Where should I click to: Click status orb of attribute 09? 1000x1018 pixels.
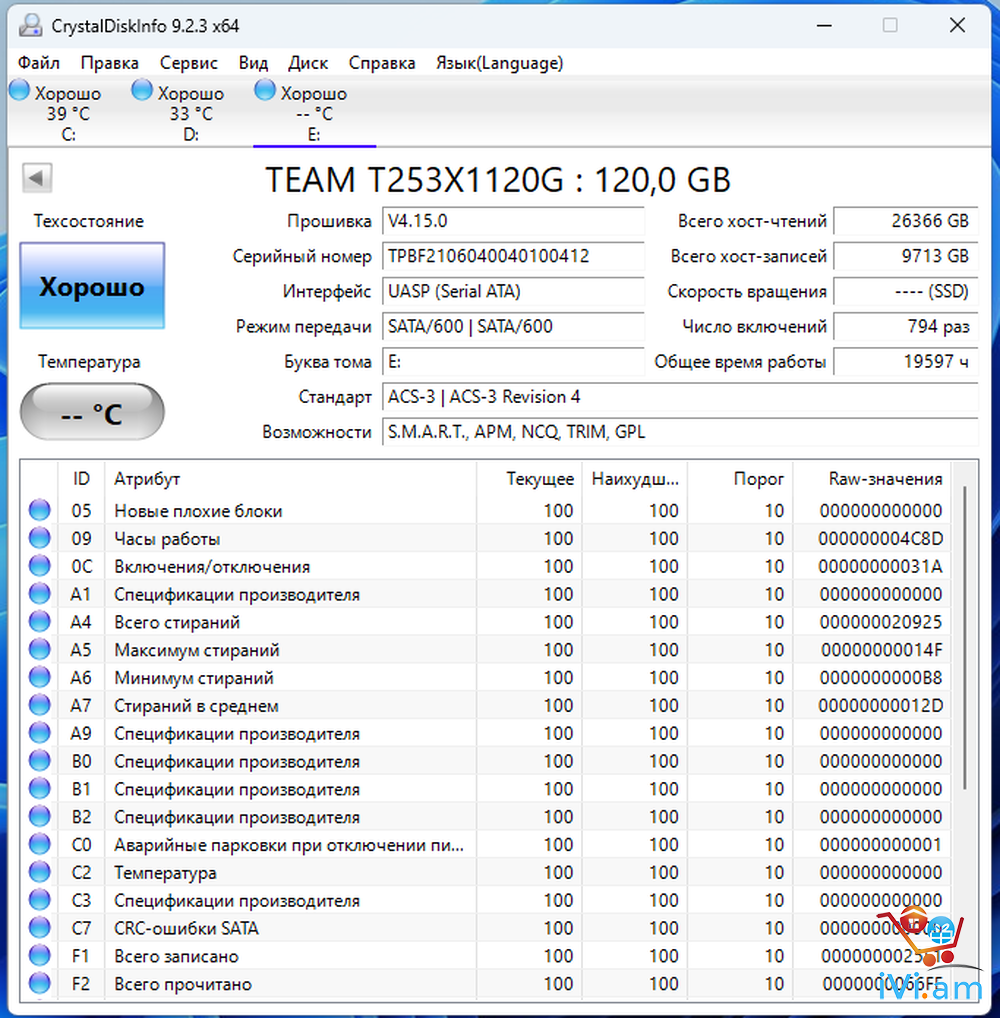coord(40,538)
